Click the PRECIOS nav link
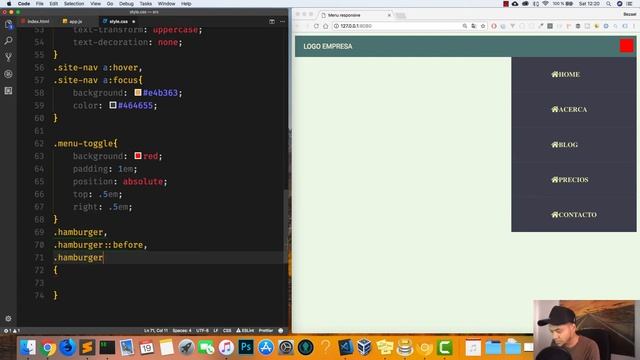Image resolution: width=640 pixels, height=360 pixels. click(x=570, y=180)
